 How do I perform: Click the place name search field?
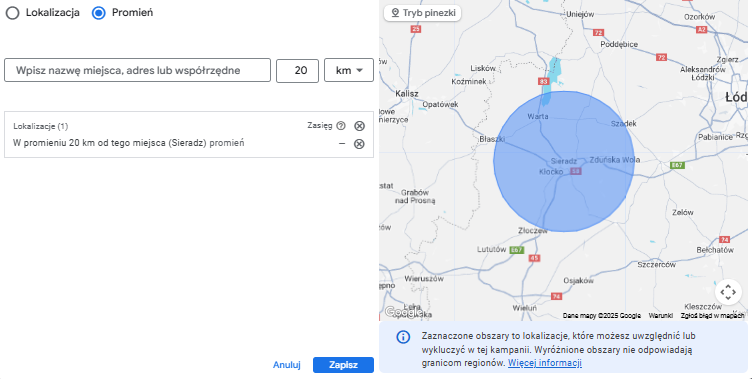pyautogui.click(x=137, y=71)
